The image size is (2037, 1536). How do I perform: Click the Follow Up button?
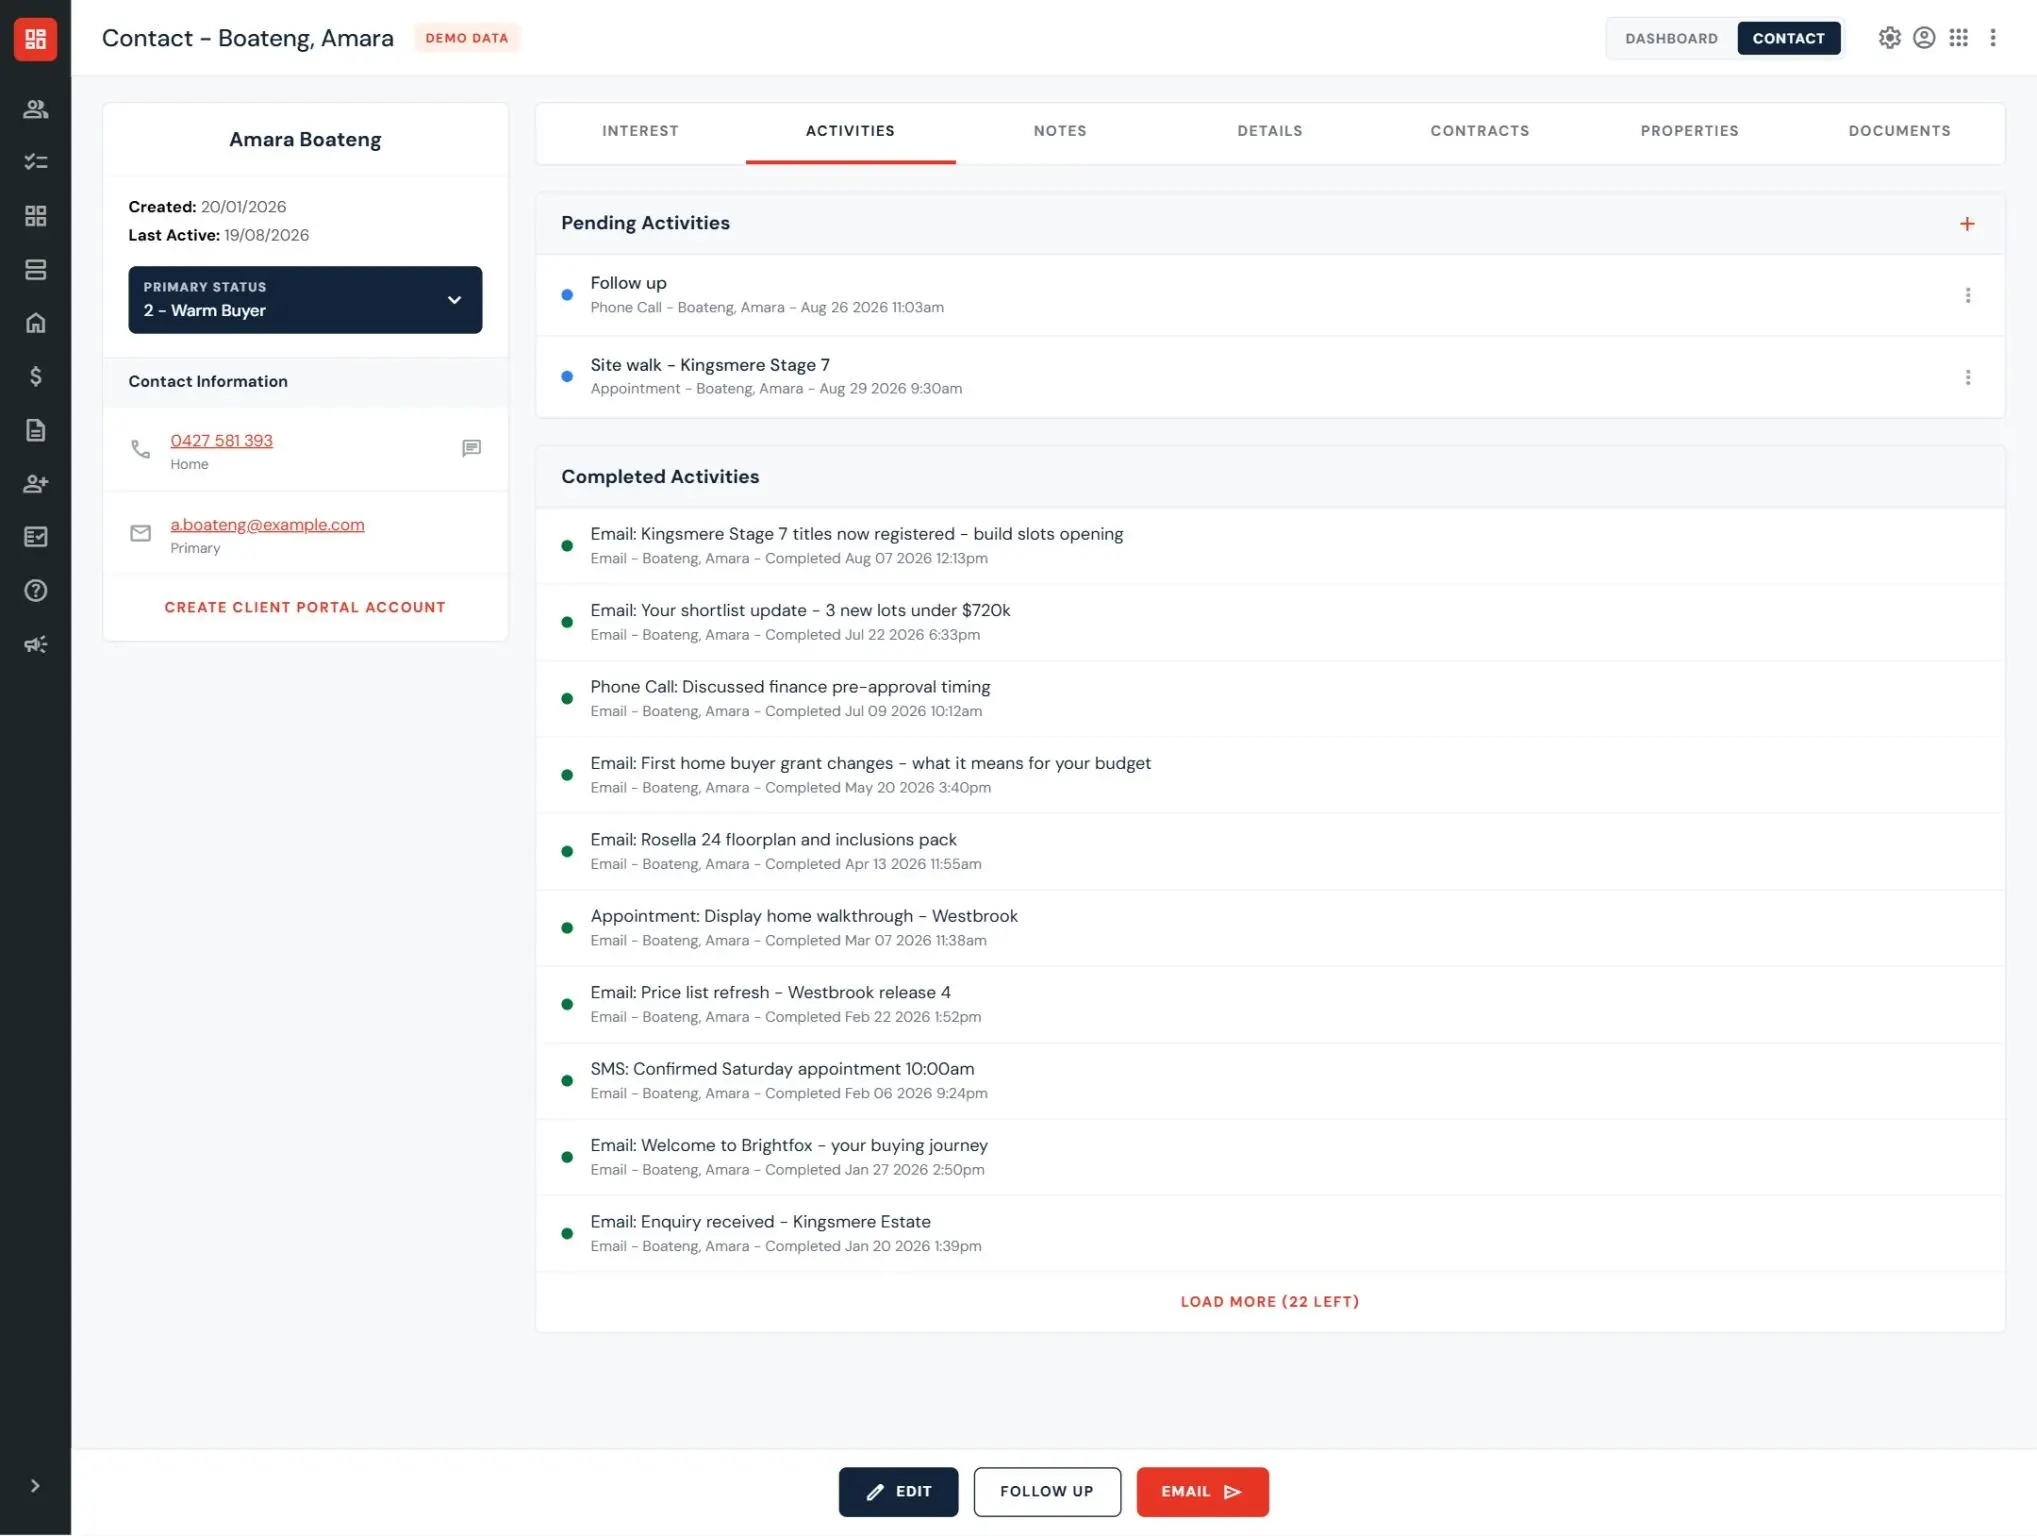1047,1492
